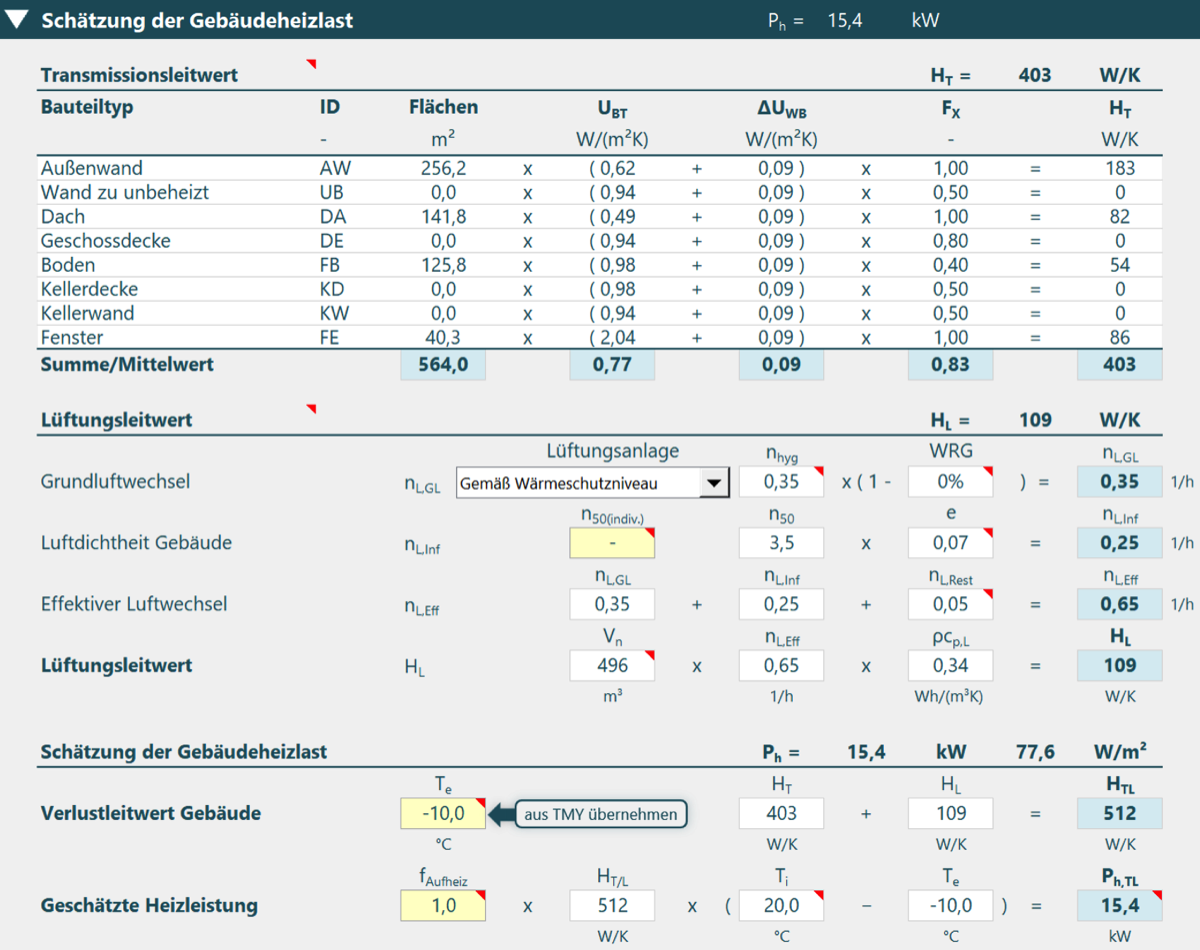Click the Boden F_X factor 0,40

point(950,265)
